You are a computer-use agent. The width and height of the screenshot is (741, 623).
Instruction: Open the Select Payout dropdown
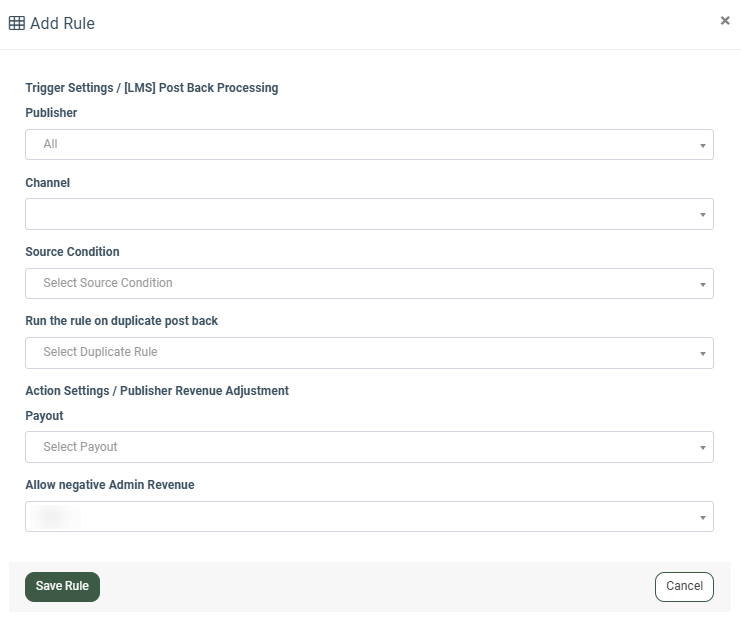(360, 447)
